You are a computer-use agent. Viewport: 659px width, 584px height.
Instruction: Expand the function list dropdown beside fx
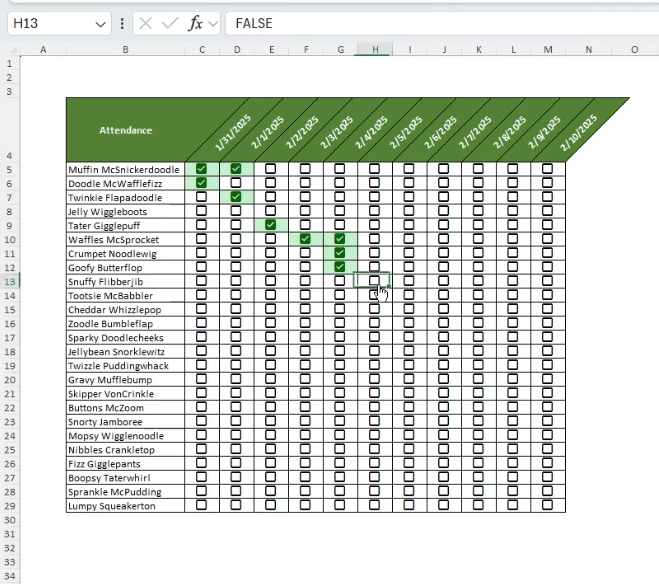coord(213,24)
